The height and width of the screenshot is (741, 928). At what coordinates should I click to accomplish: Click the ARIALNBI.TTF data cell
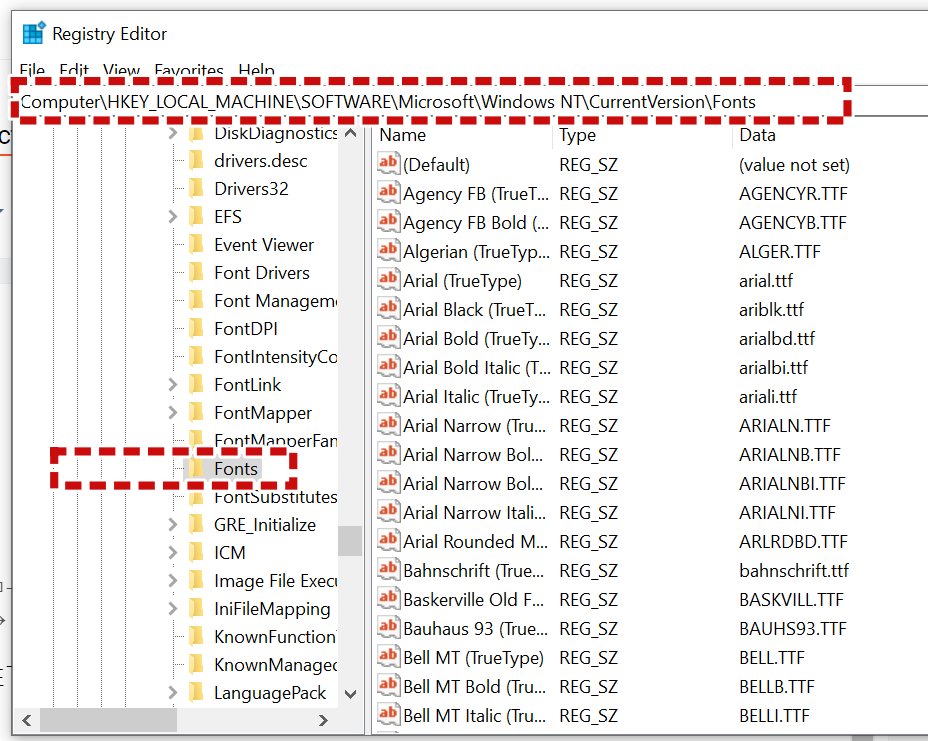pyautogui.click(x=792, y=484)
